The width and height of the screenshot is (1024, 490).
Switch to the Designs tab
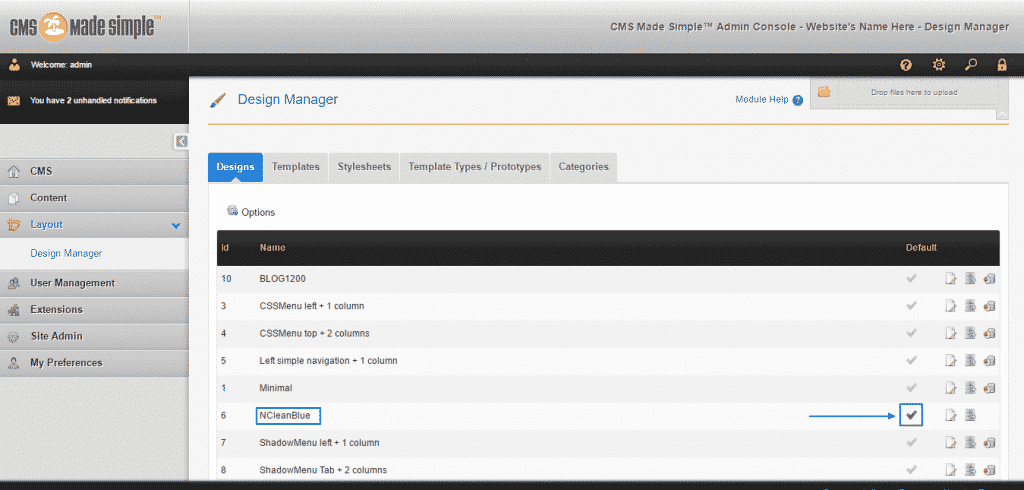tap(235, 167)
